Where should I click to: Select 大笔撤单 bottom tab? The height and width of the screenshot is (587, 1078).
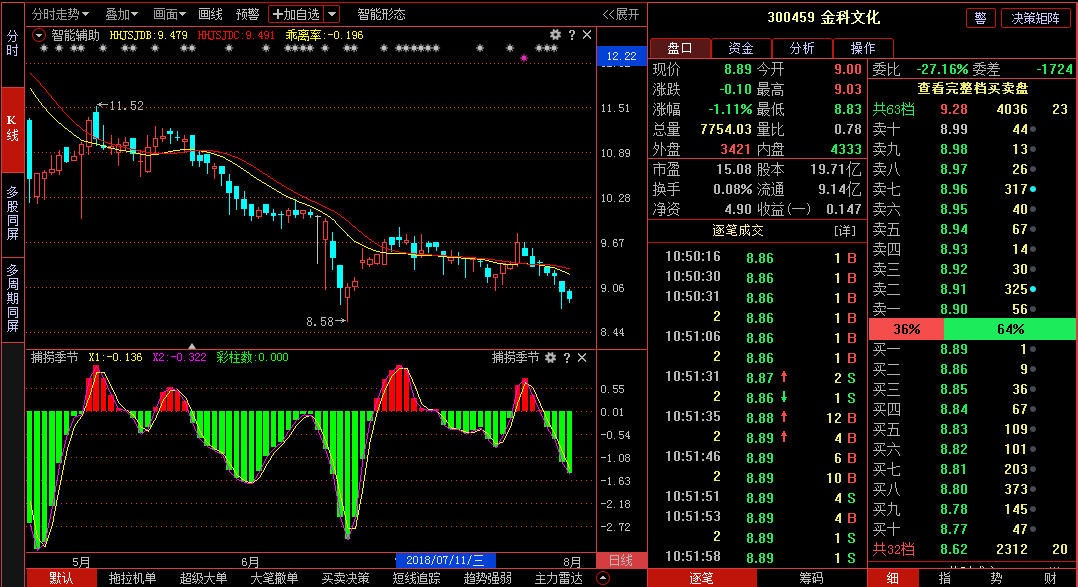(x=274, y=578)
